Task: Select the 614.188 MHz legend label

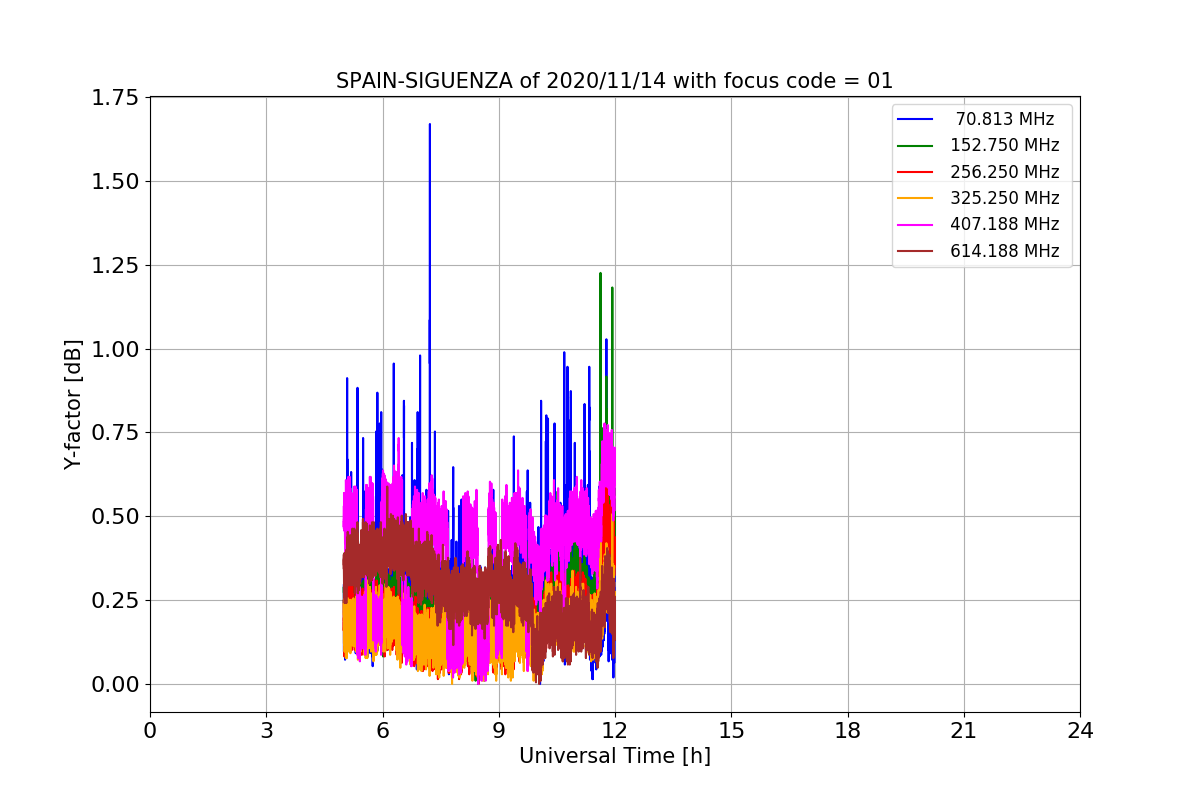Action: pyautogui.click(x=1005, y=251)
